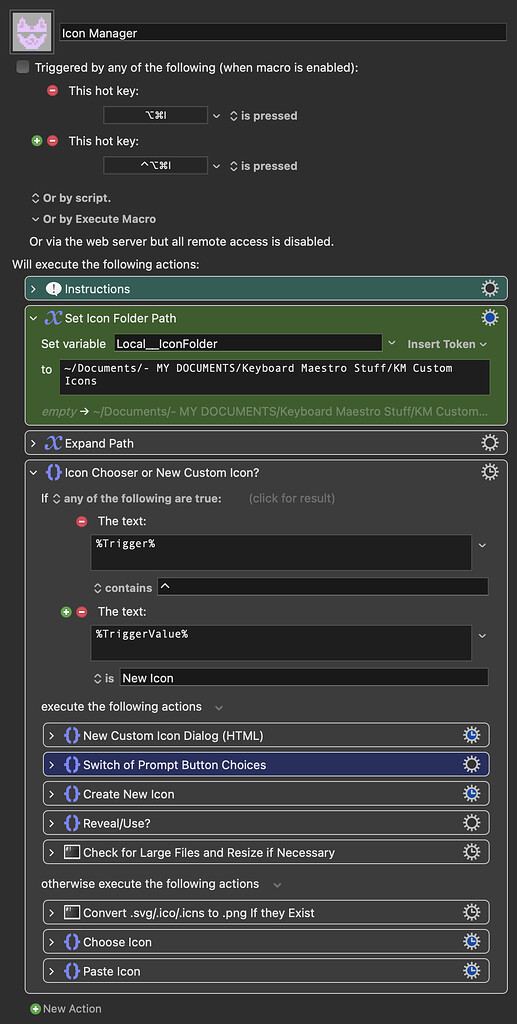Viewport: 517px width, 1024px height.
Task: Expand the Create New Icon action
Action: point(52,794)
